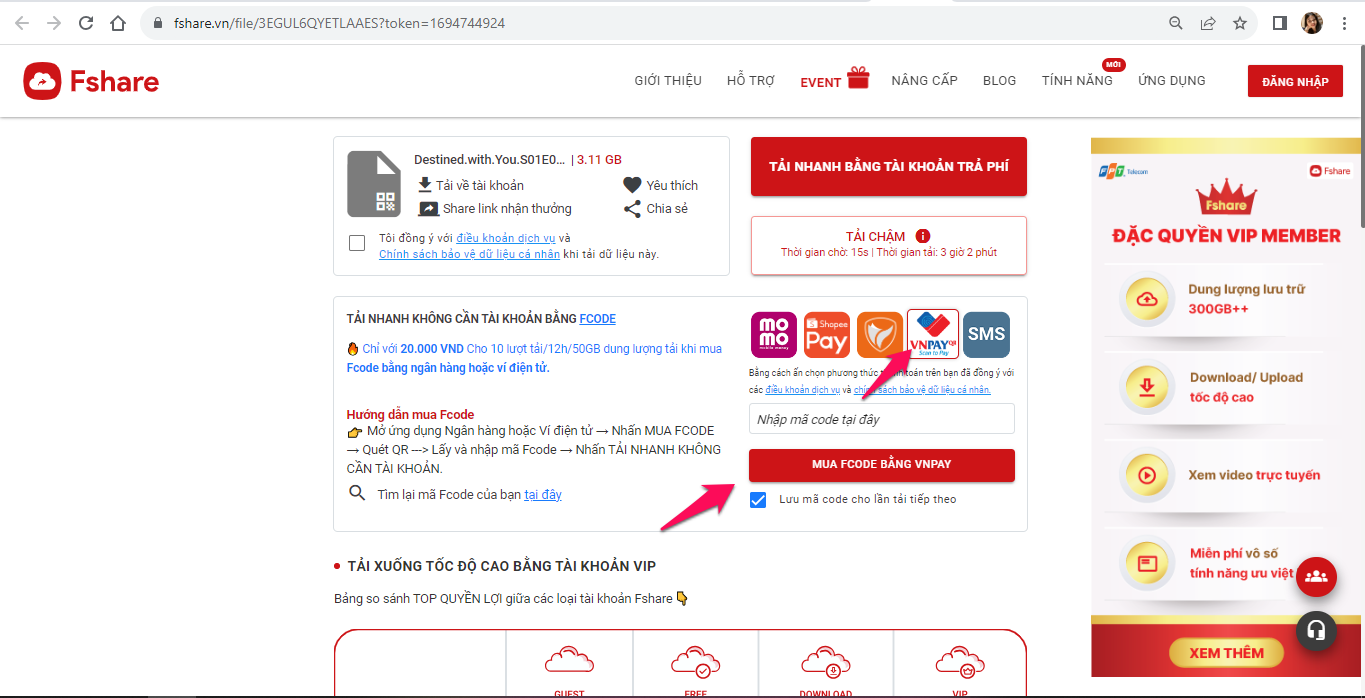Bookmark this page with the star icon

click(x=1240, y=23)
